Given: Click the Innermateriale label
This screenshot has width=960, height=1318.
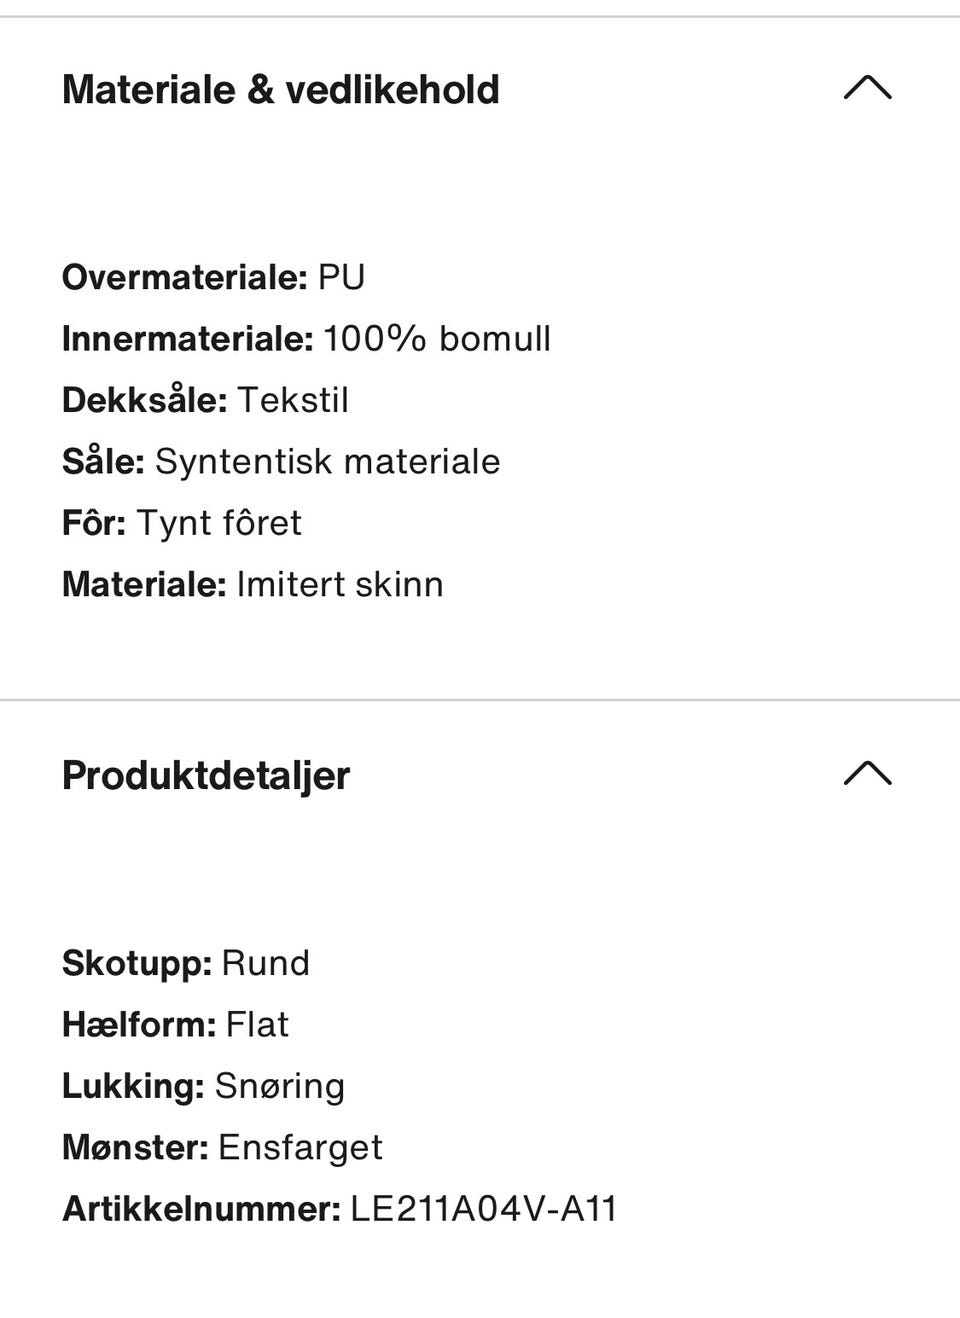Looking at the screenshot, I should click(x=187, y=339).
